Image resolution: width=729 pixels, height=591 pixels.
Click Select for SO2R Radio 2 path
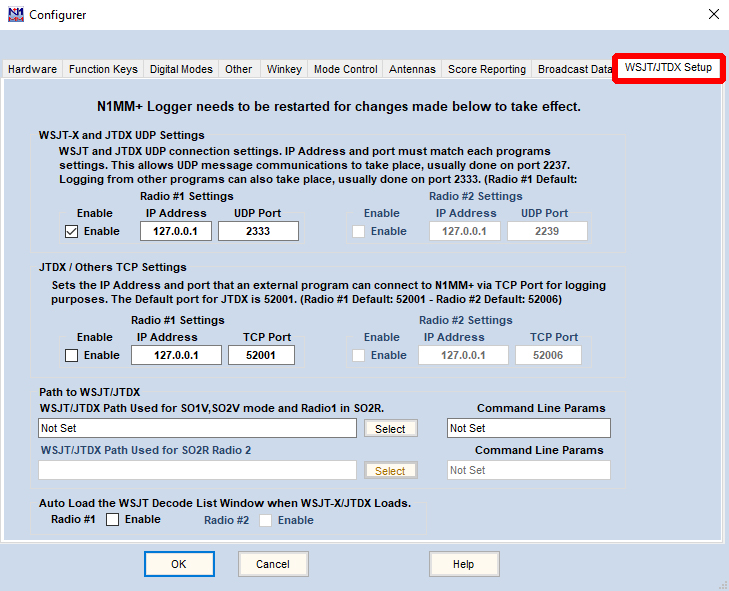pos(391,471)
